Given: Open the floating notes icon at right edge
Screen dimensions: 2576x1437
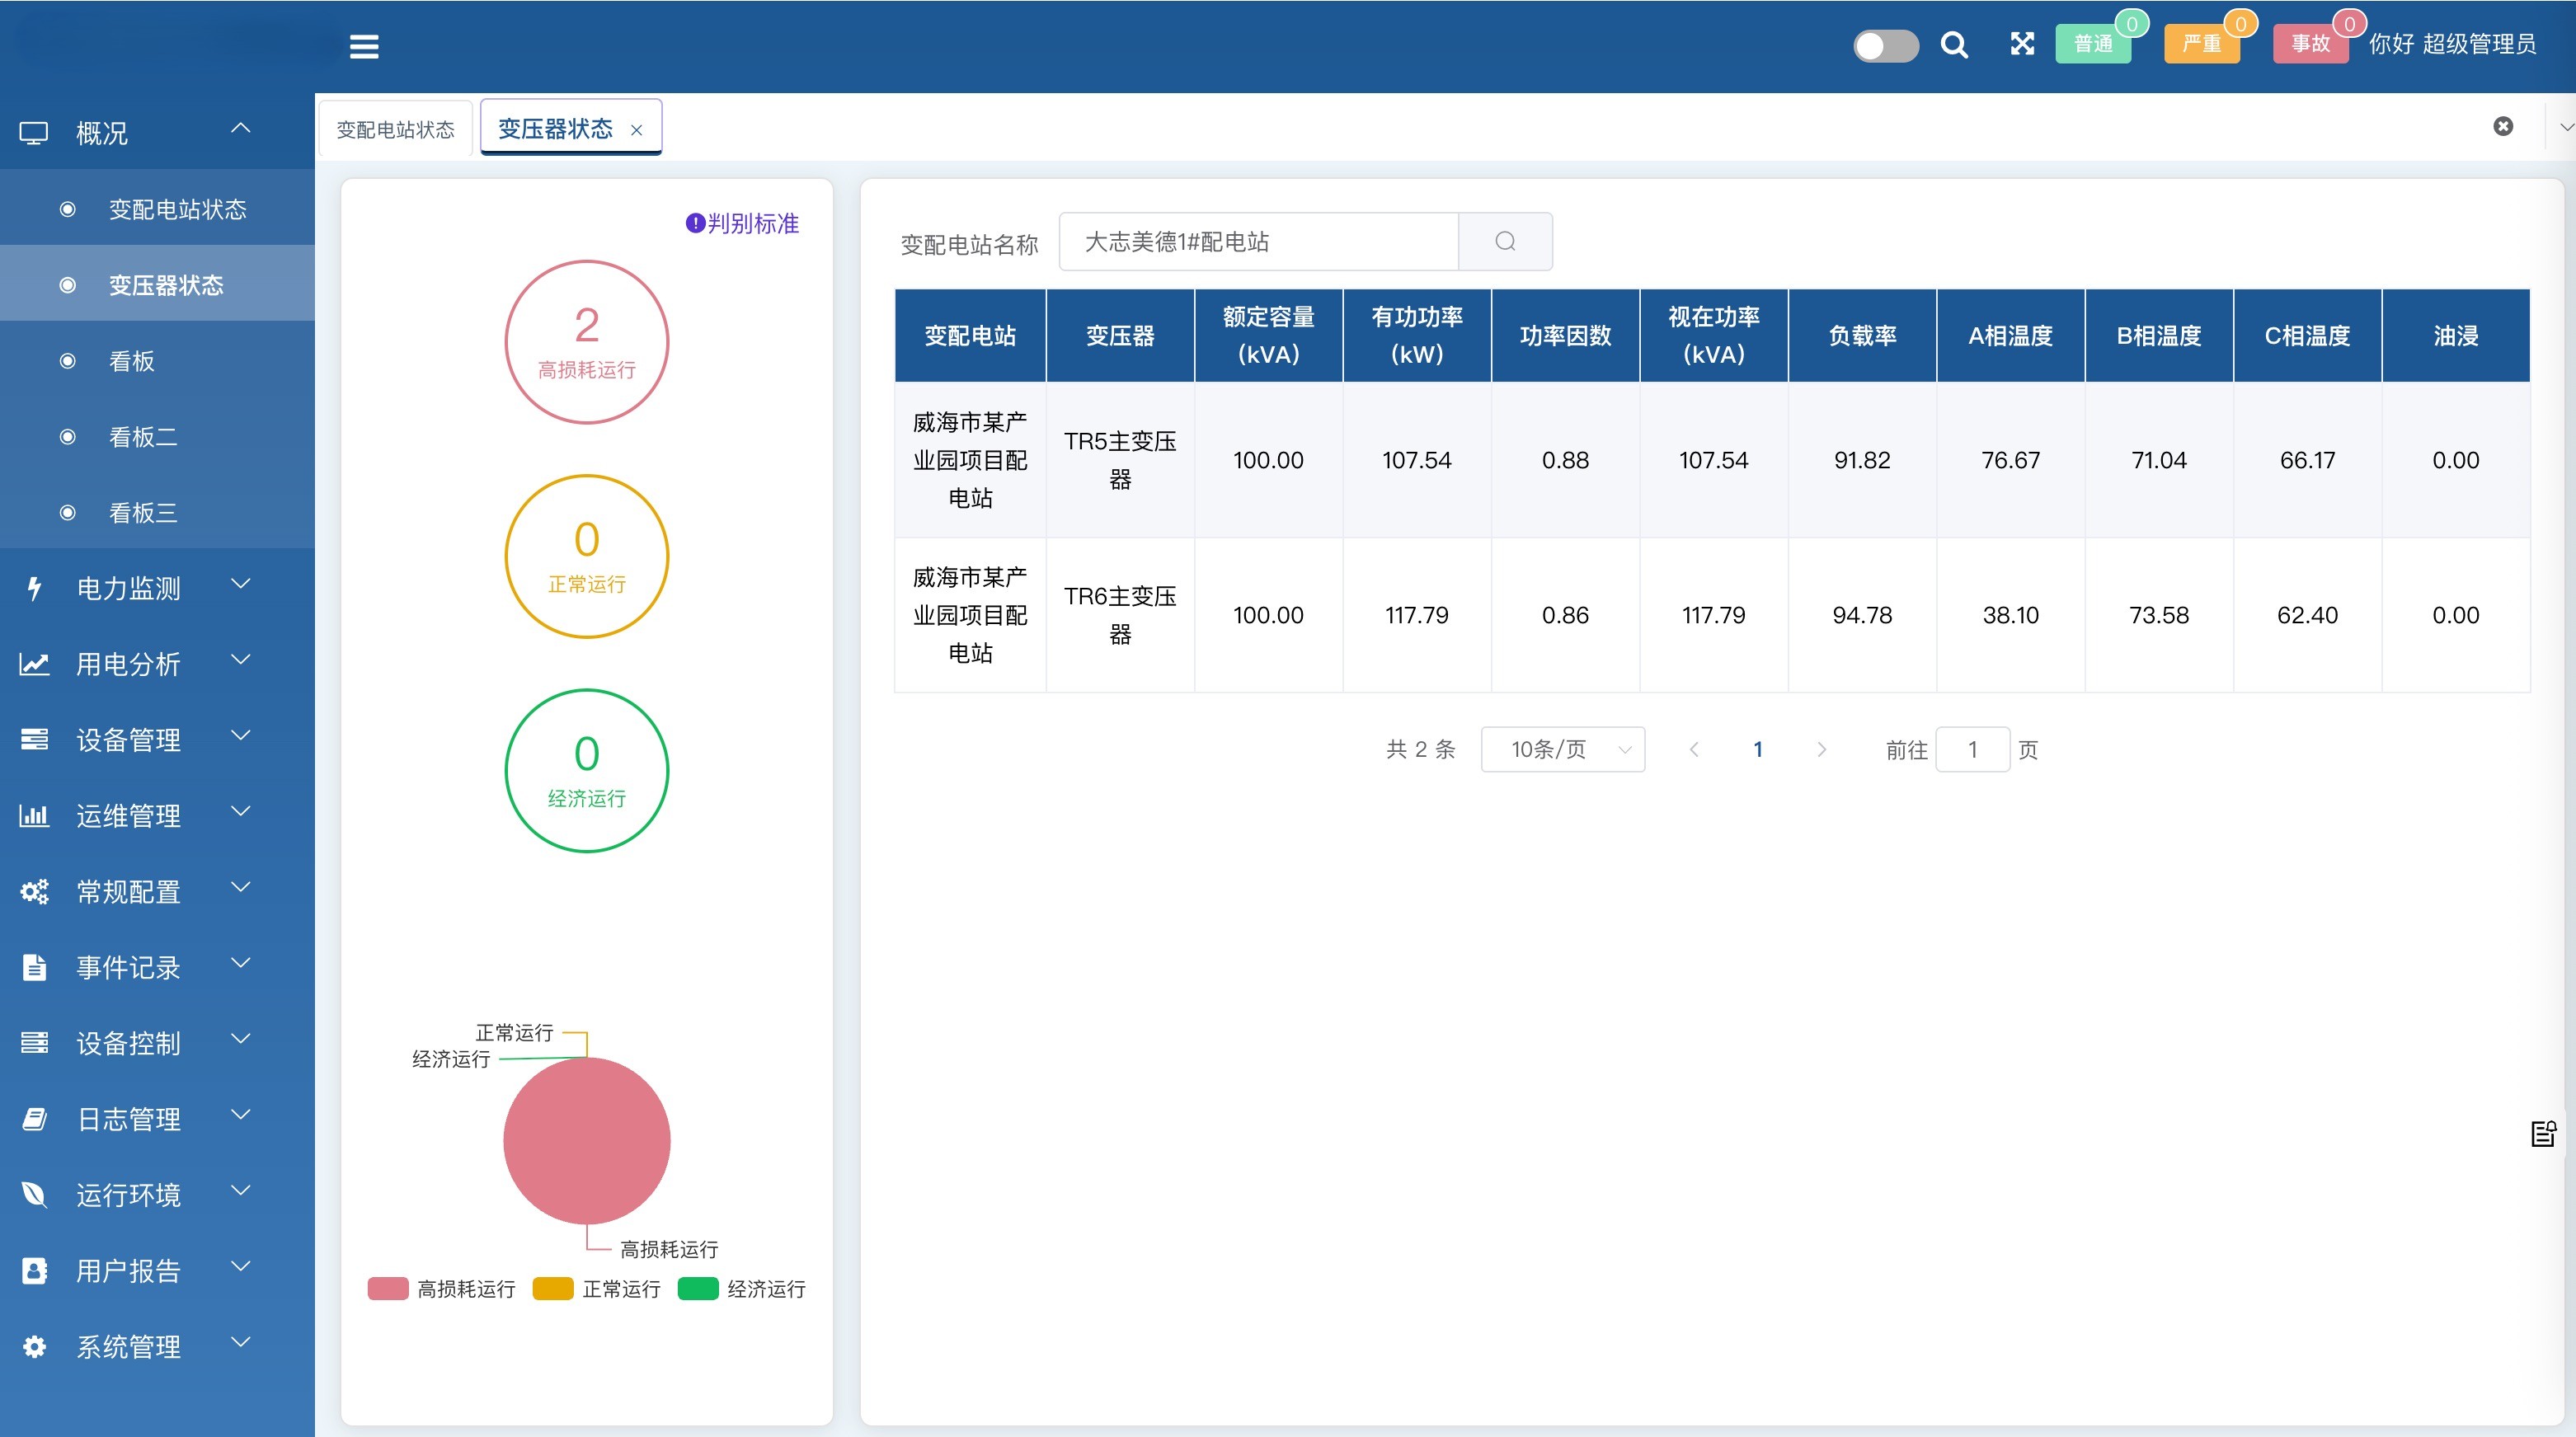Looking at the screenshot, I should 2543,1133.
